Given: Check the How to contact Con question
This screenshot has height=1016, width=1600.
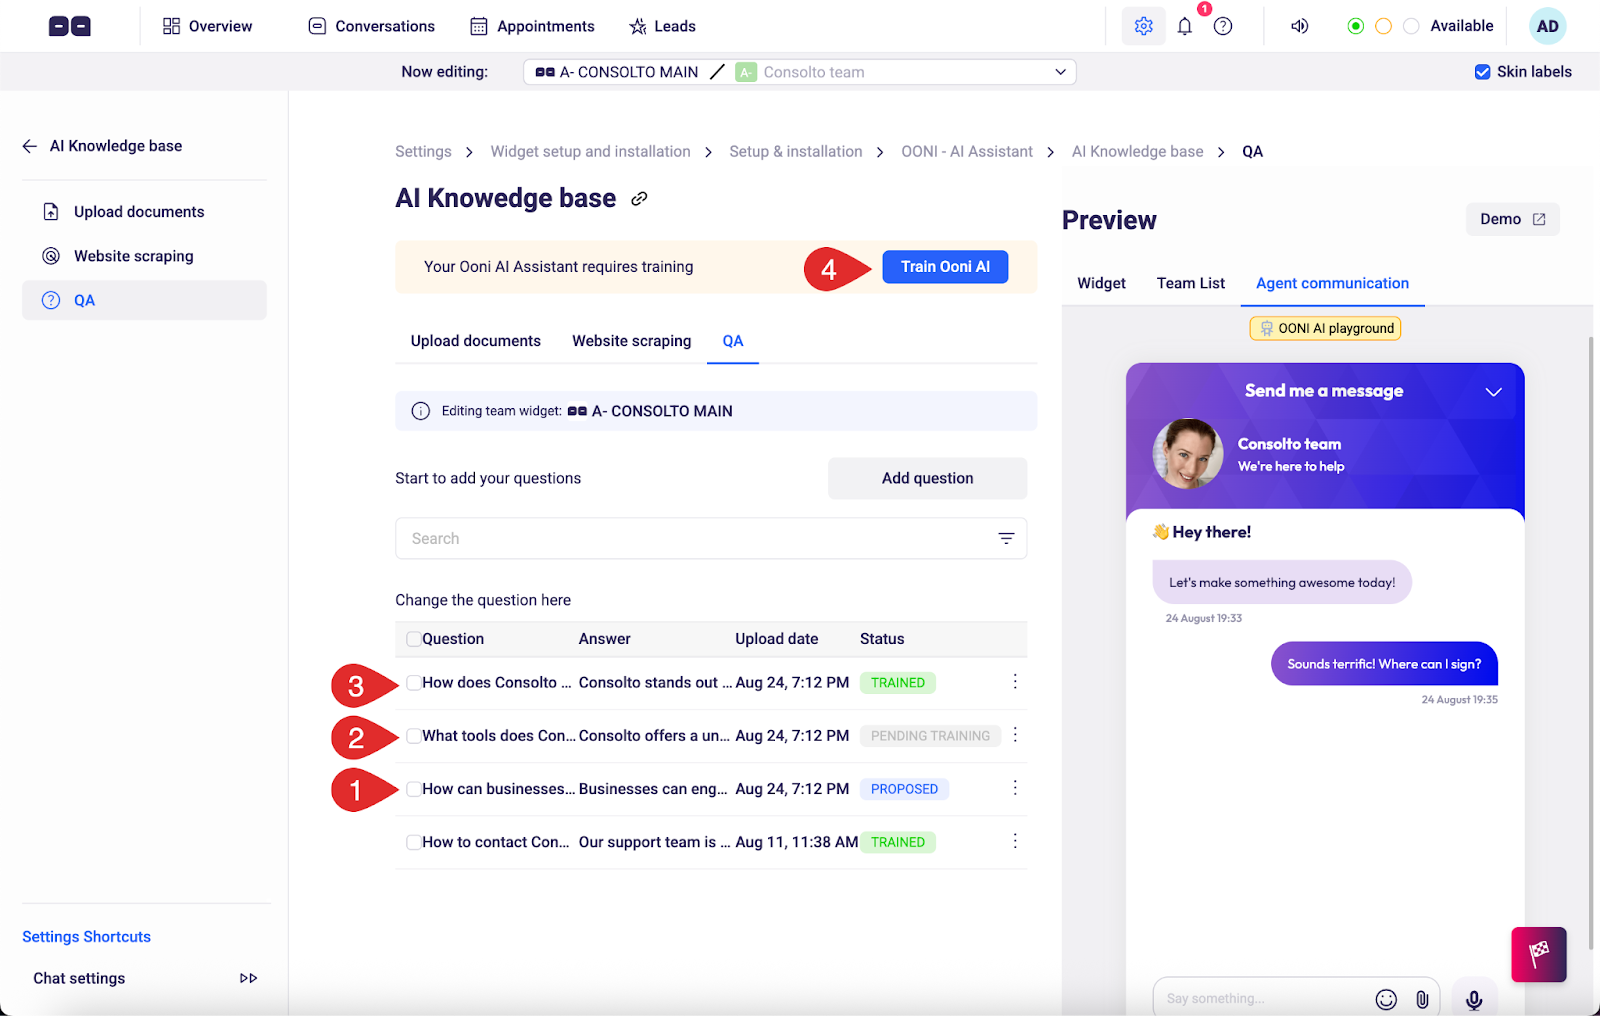Looking at the screenshot, I should [413, 842].
